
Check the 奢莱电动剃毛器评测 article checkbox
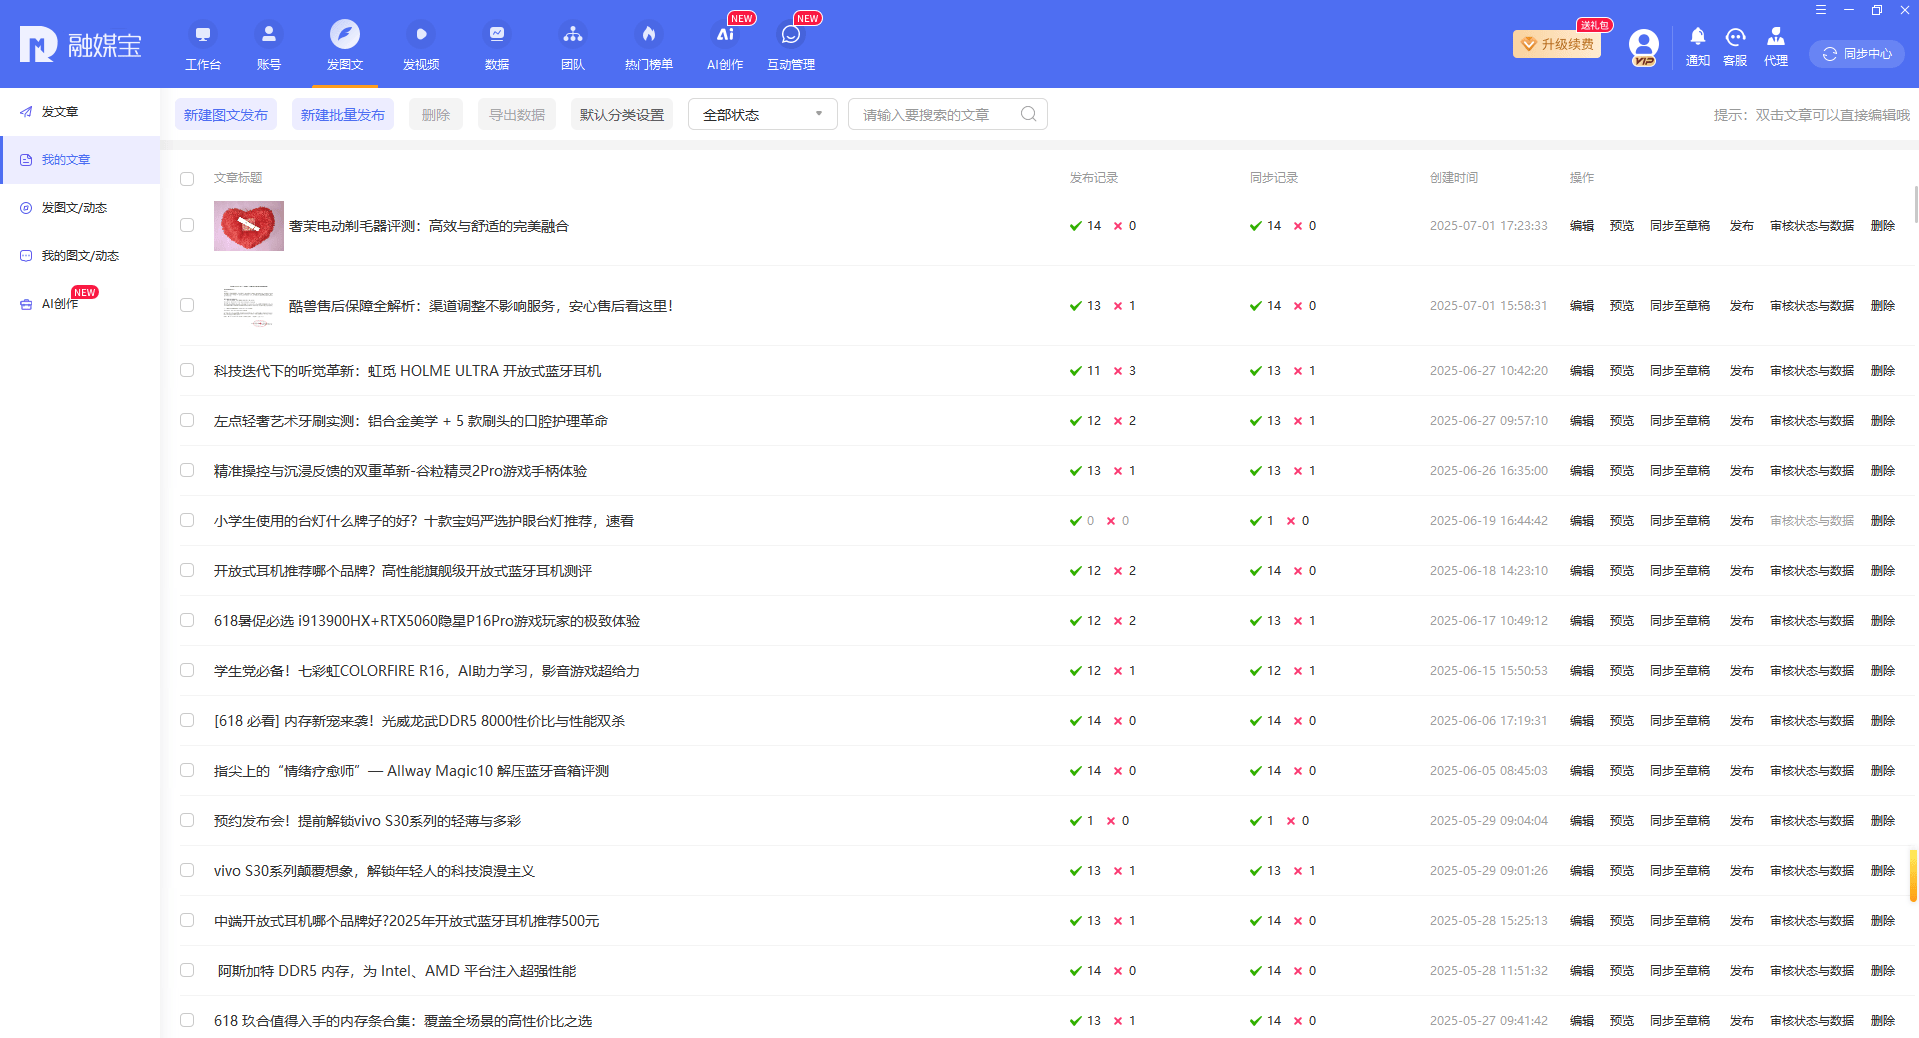click(187, 225)
